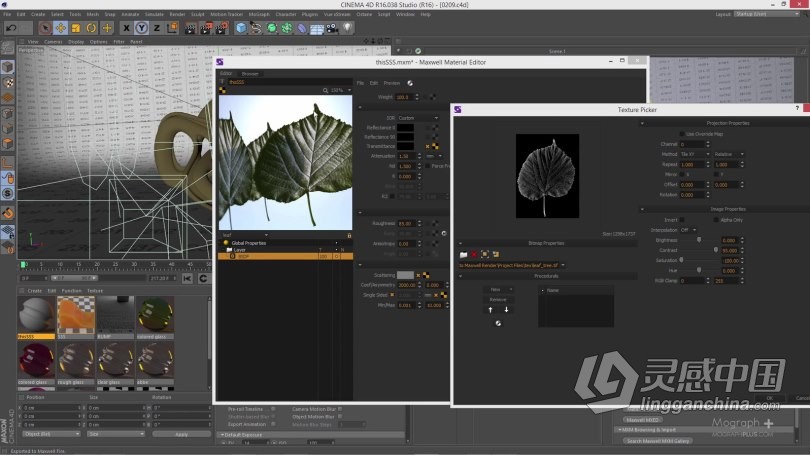Viewport: 810px width, 455px height.
Task: Collapse the Projection Properties section
Action: (x=642, y=123)
